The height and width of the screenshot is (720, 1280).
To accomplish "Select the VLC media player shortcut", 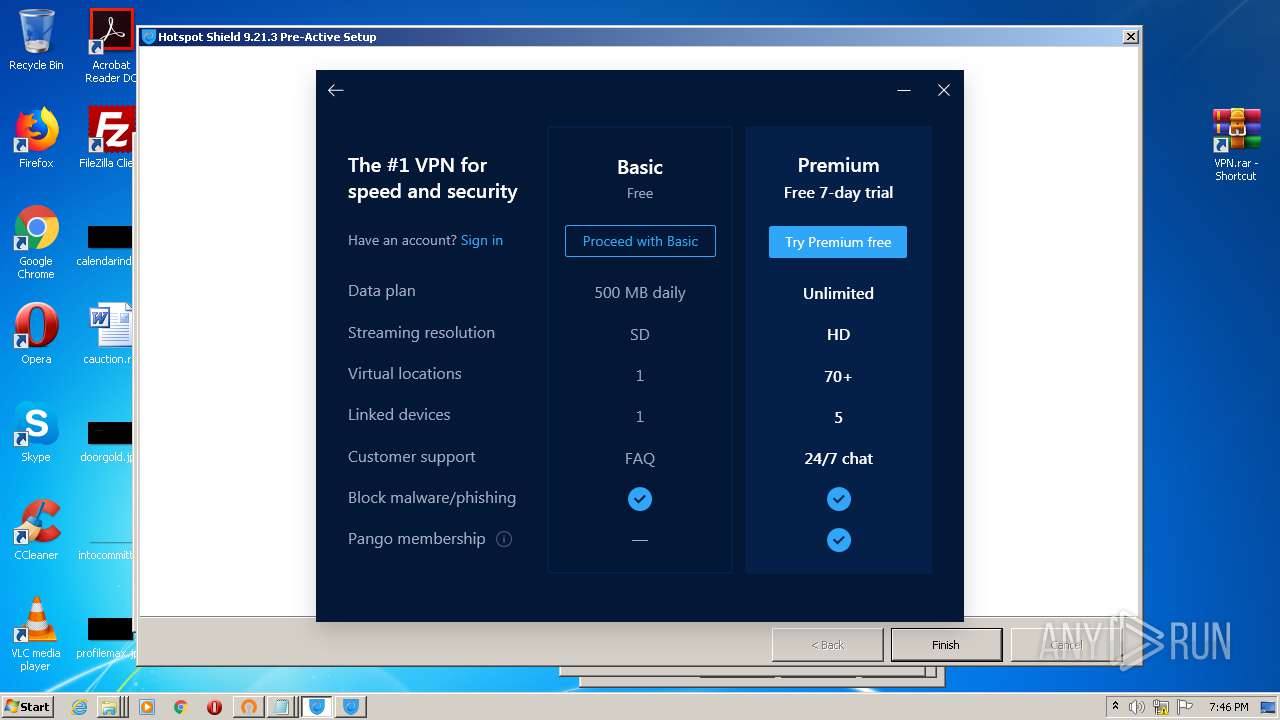I will (36, 634).
